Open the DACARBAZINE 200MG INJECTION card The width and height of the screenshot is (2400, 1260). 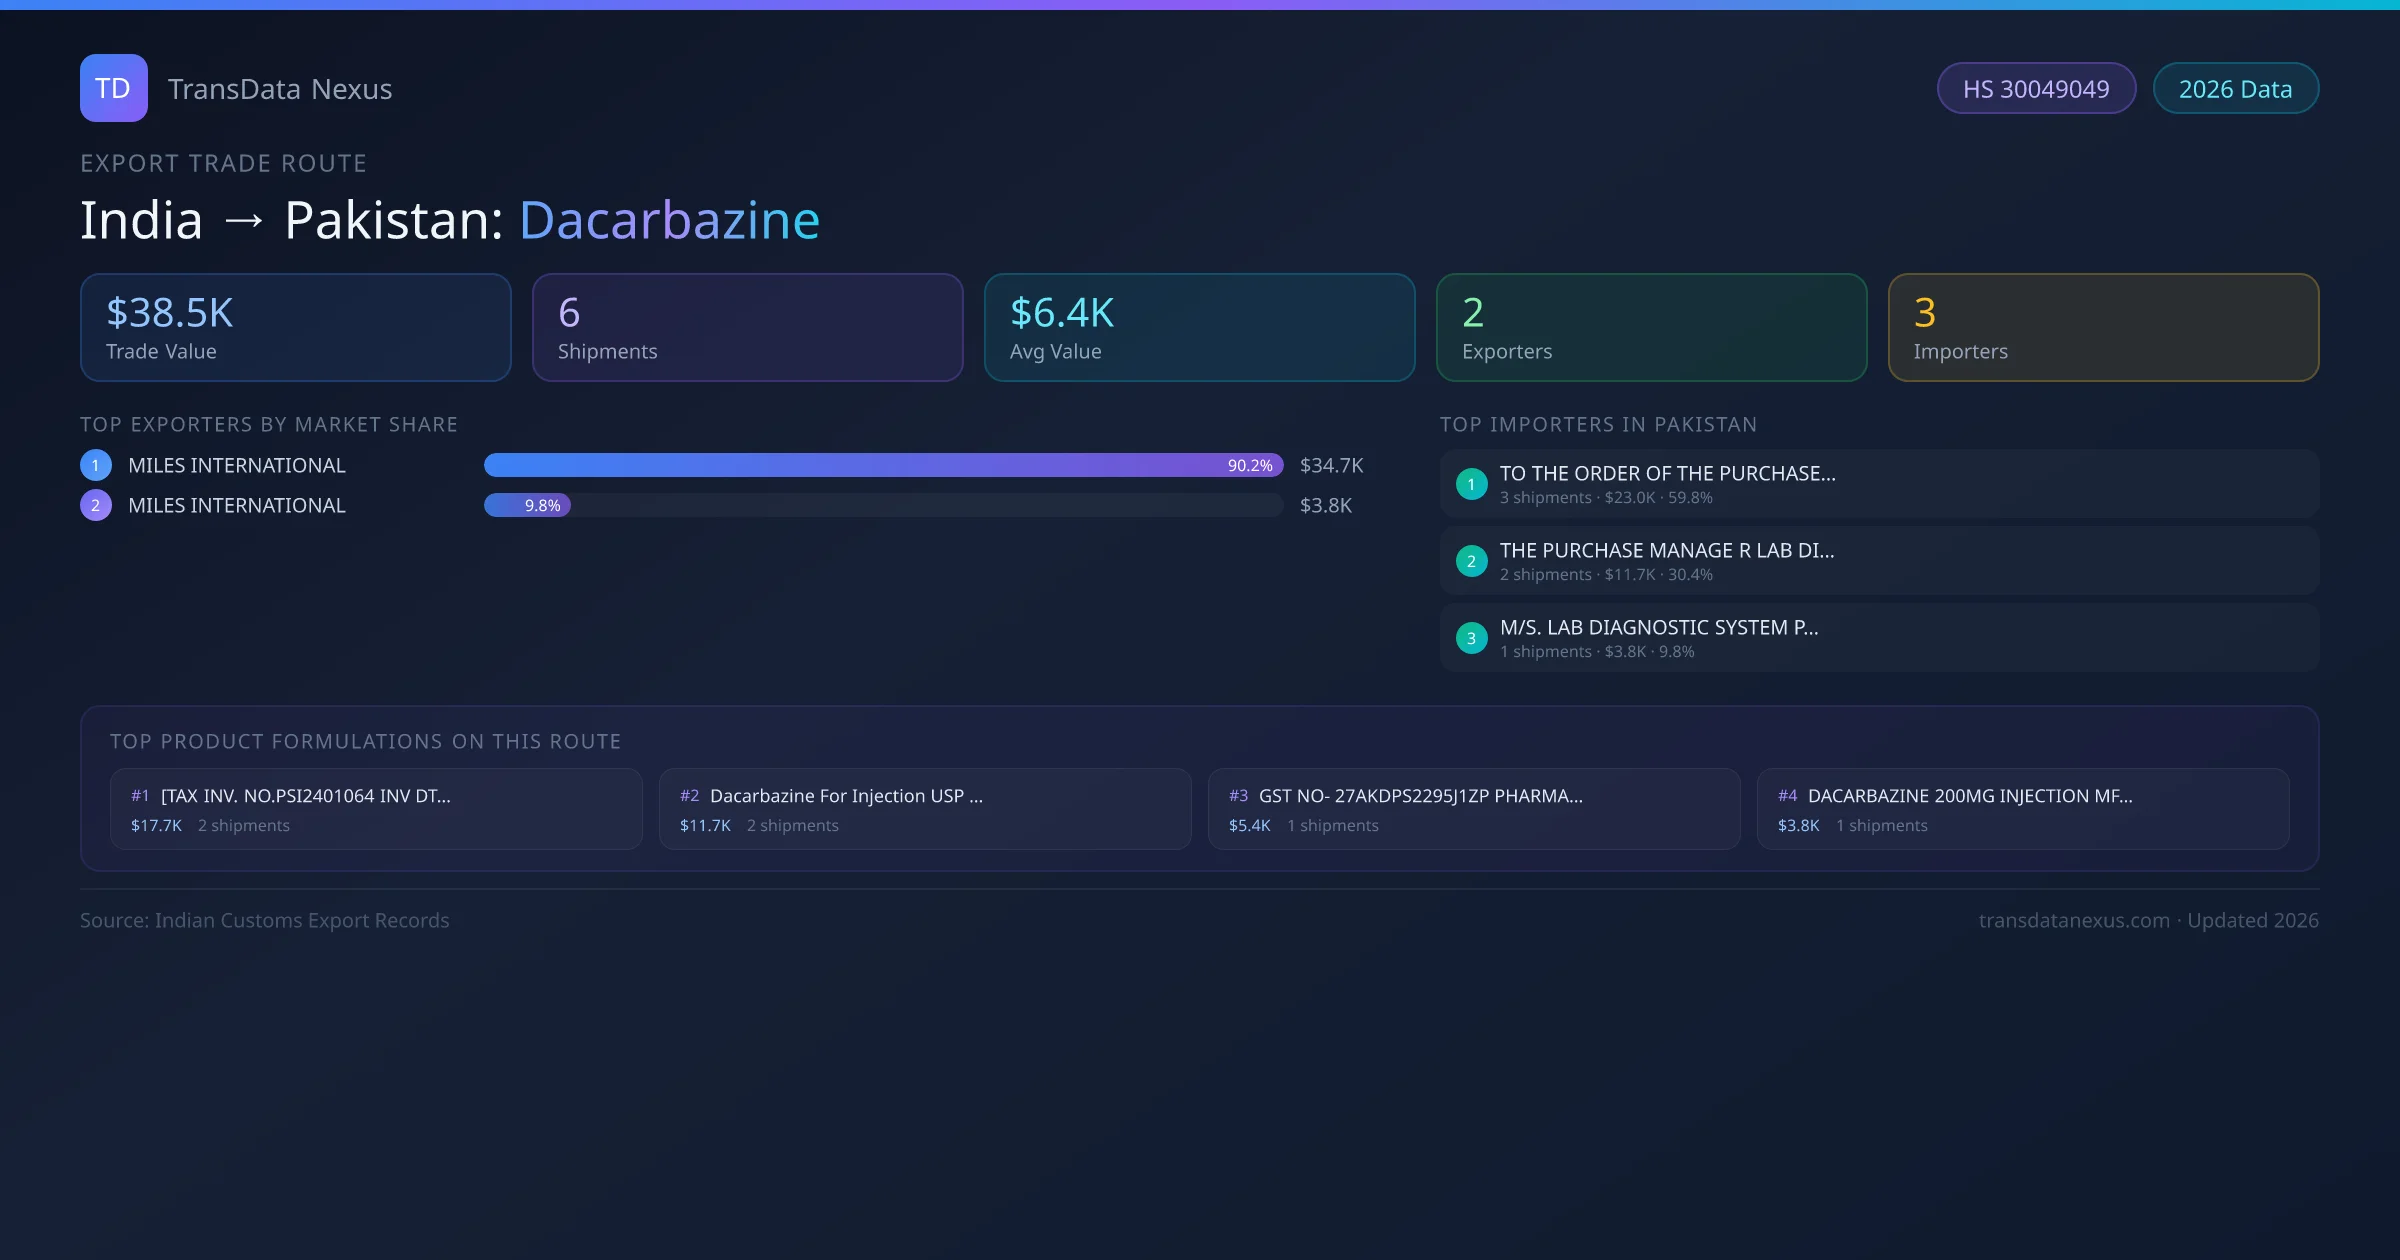click(x=2023, y=808)
